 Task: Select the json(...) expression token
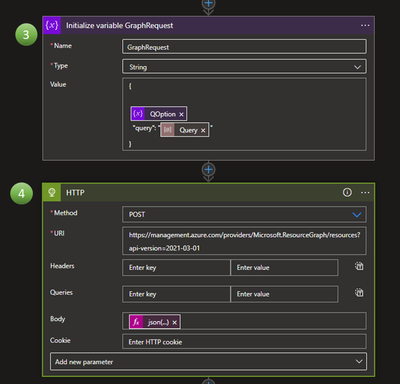coord(155,322)
